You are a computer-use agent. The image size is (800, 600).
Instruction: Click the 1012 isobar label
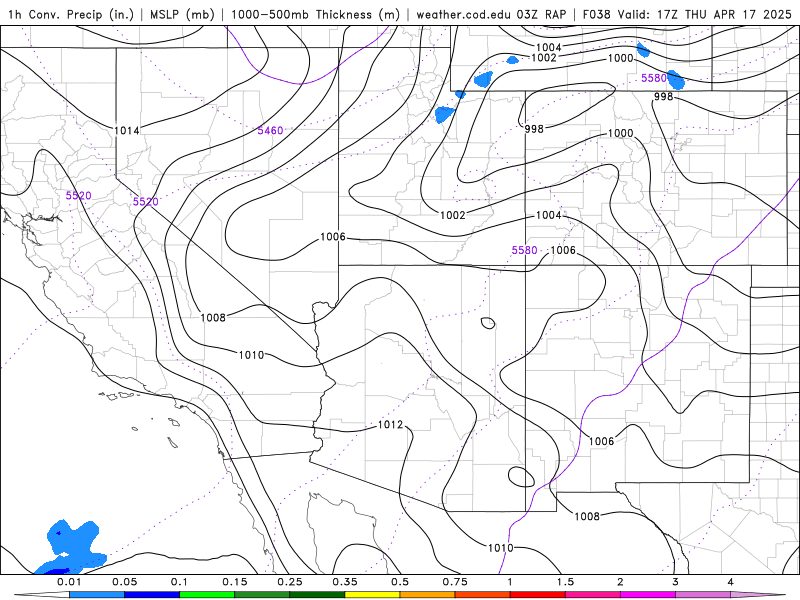[x=390, y=424]
